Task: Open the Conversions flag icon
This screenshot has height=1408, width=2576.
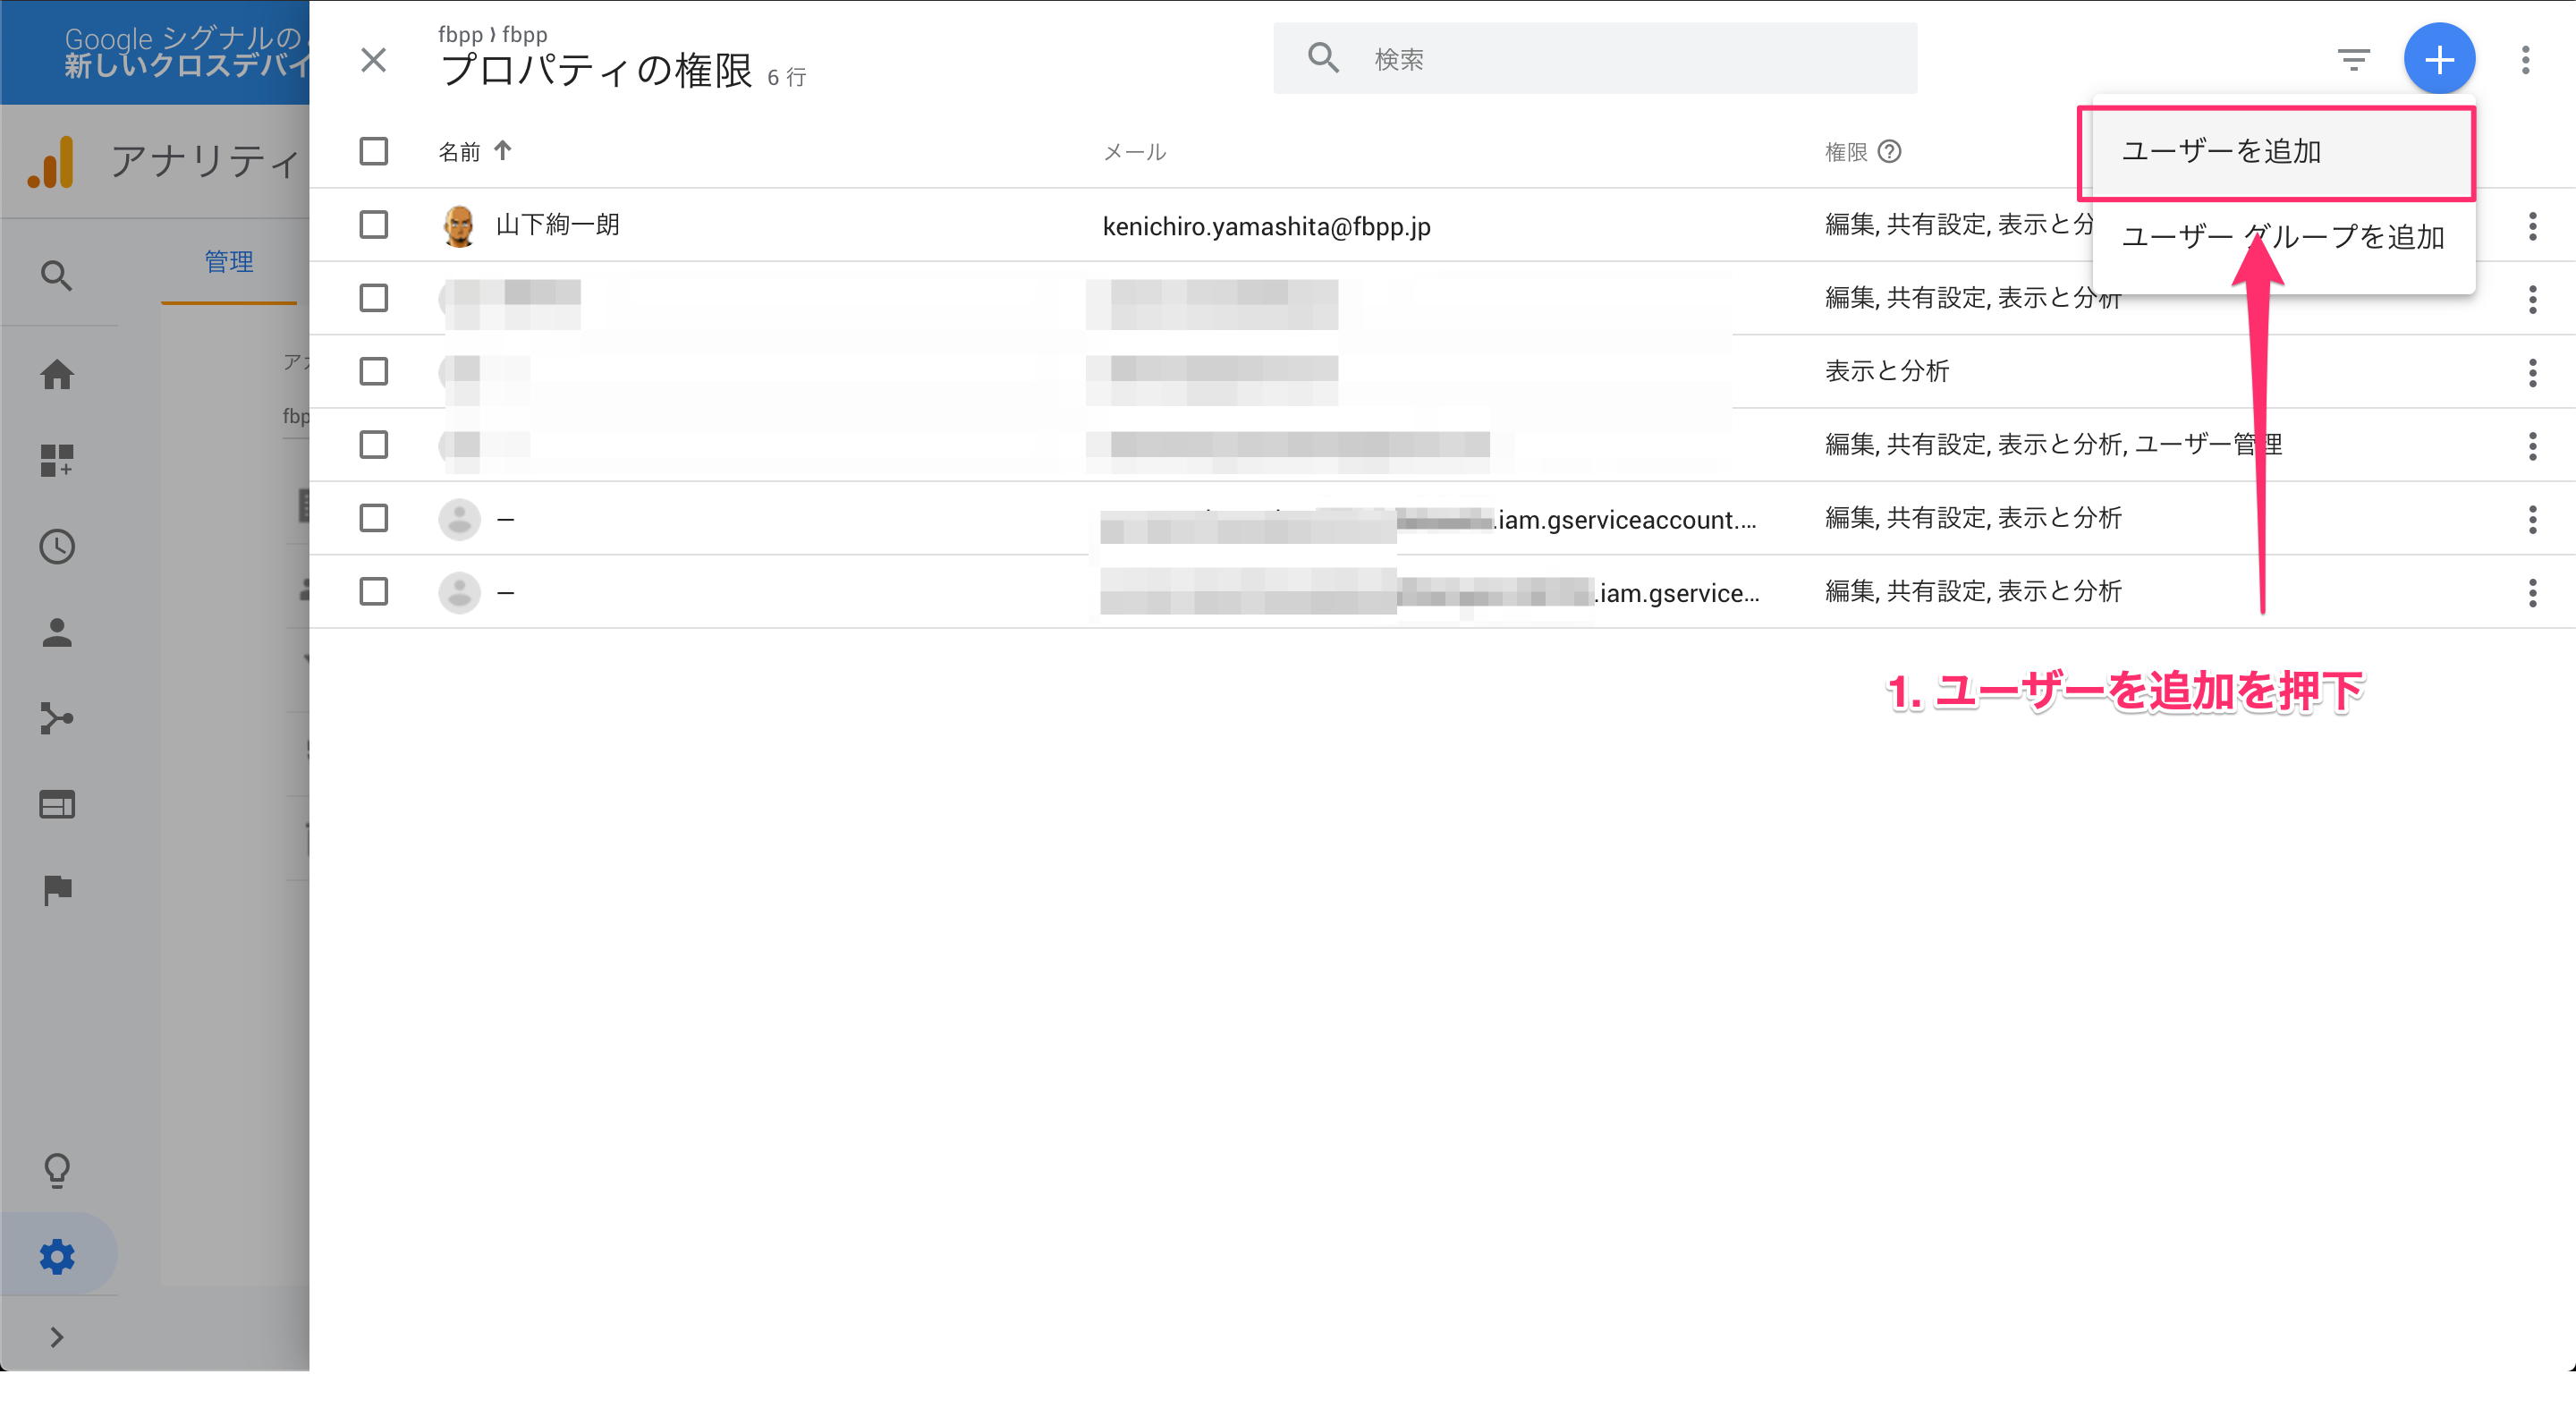Action: pyautogui.click(x=57, y=889)
